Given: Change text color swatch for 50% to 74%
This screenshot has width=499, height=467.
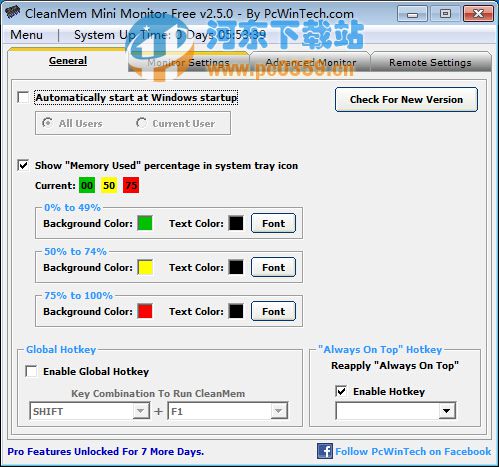Looking at the screenshot, I should point(236,267).
